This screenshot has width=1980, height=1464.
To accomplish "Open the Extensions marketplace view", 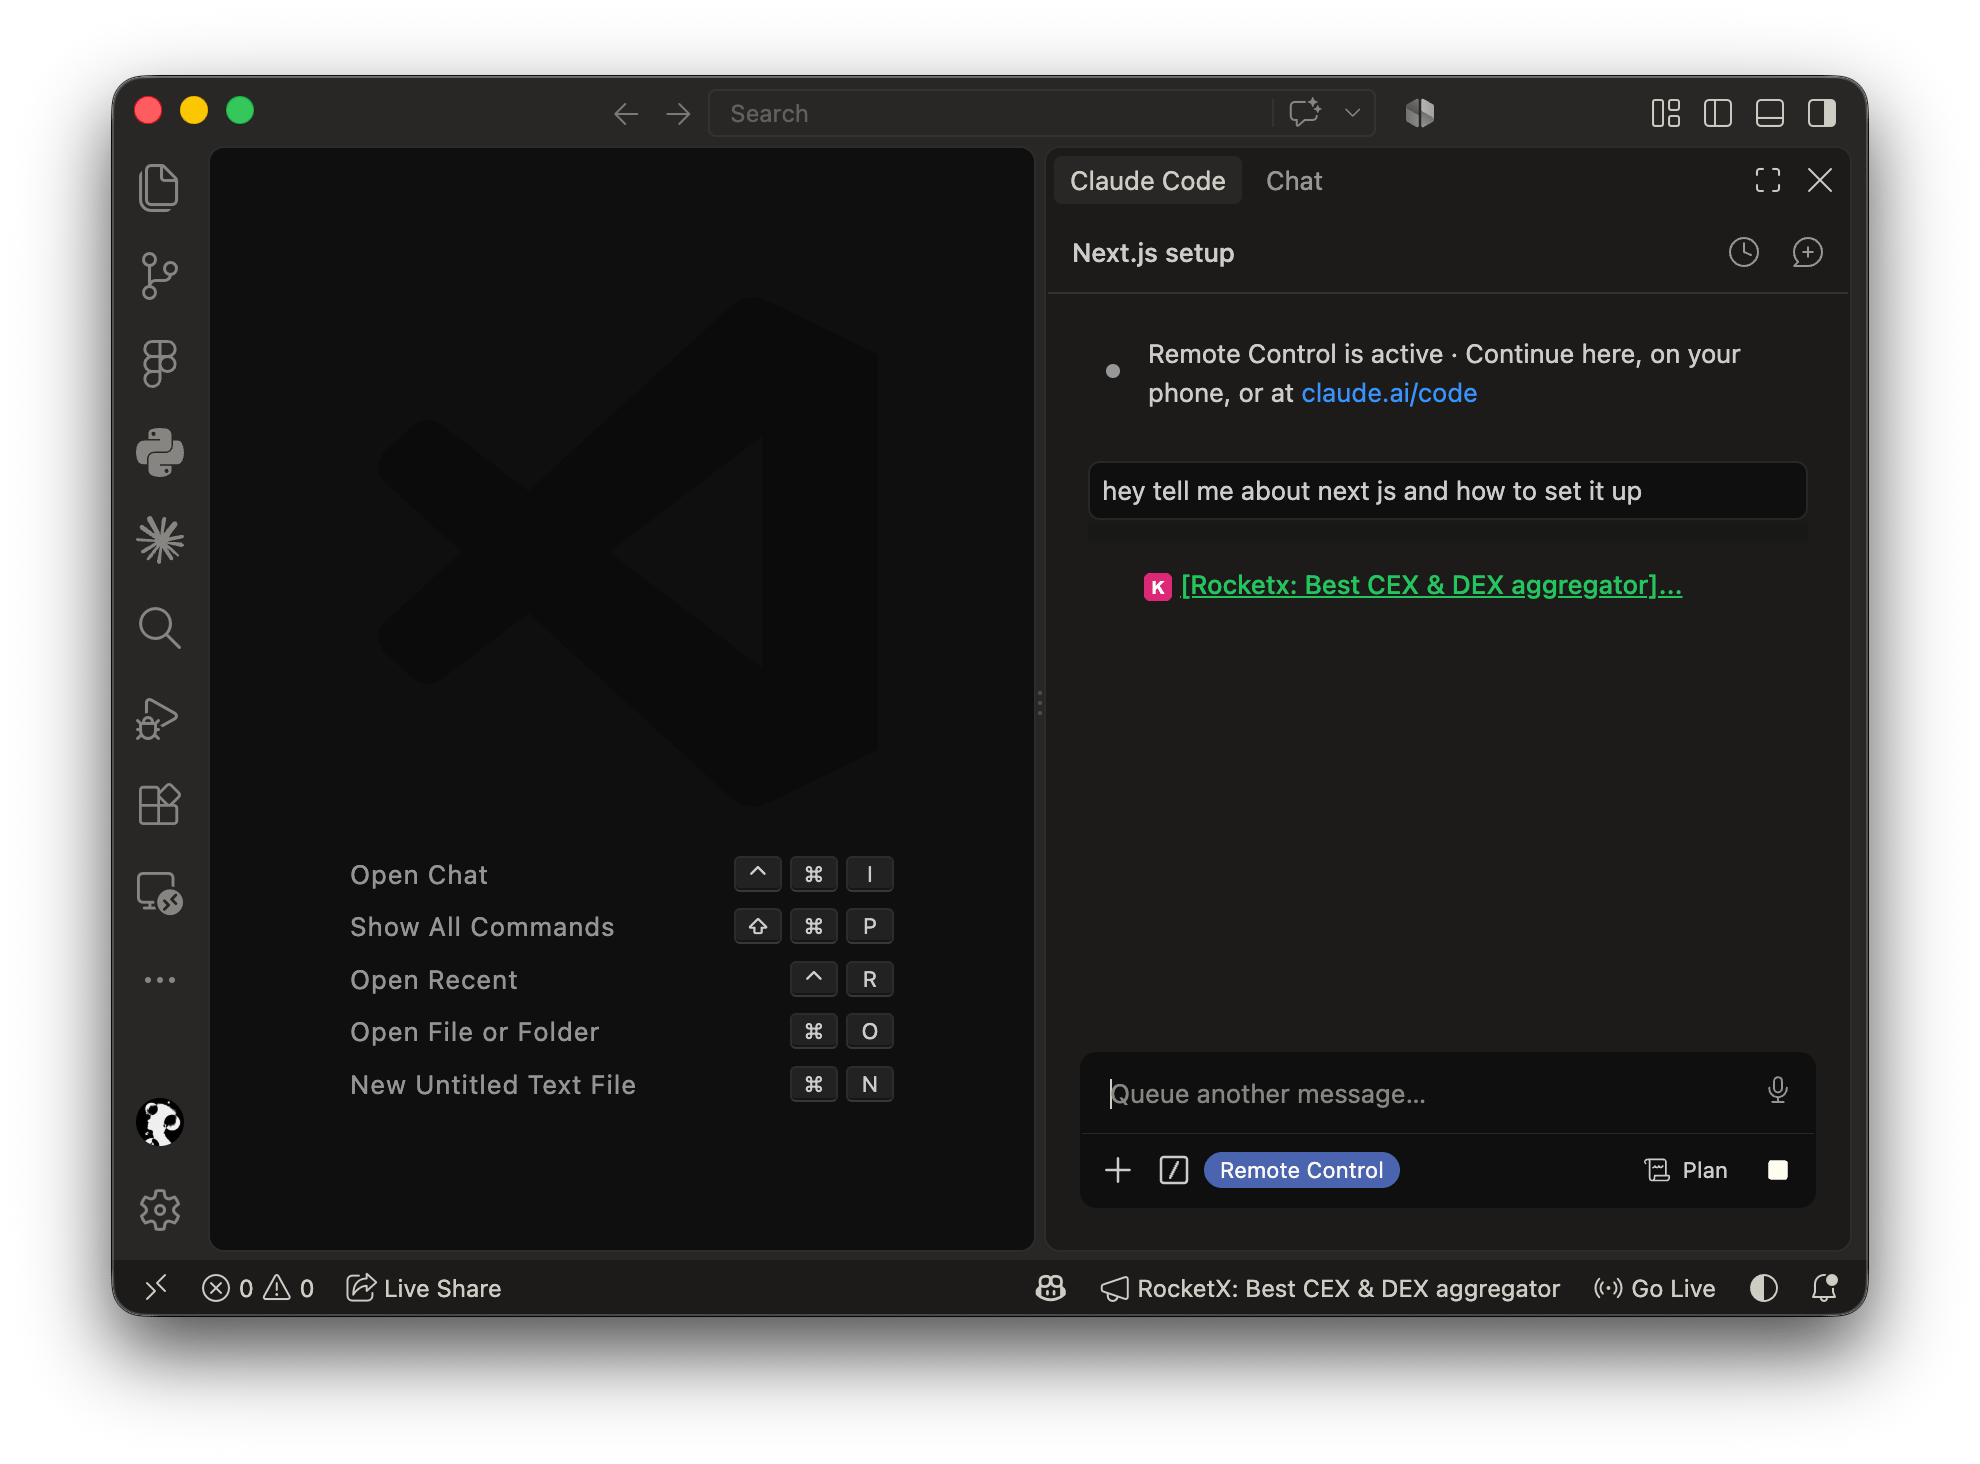I will tap(159, 804).
